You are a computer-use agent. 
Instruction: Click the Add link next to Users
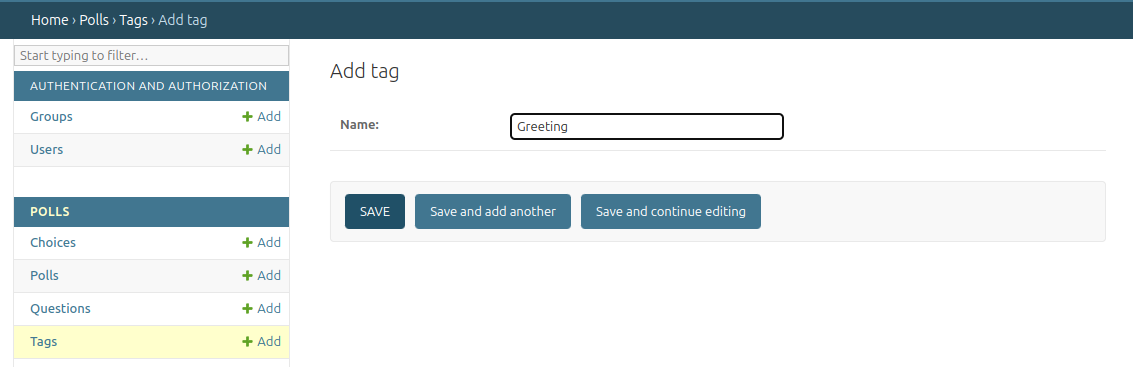tap(262, 150)
